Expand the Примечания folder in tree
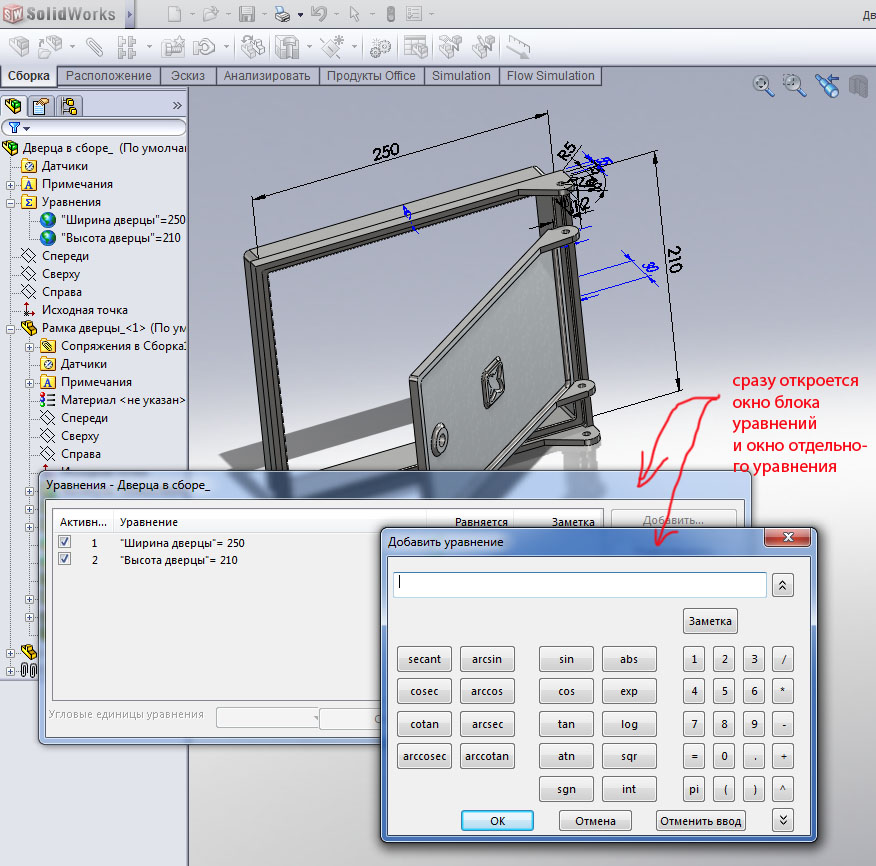The height and width of the screenshot is (866, 876). point(10,184)
